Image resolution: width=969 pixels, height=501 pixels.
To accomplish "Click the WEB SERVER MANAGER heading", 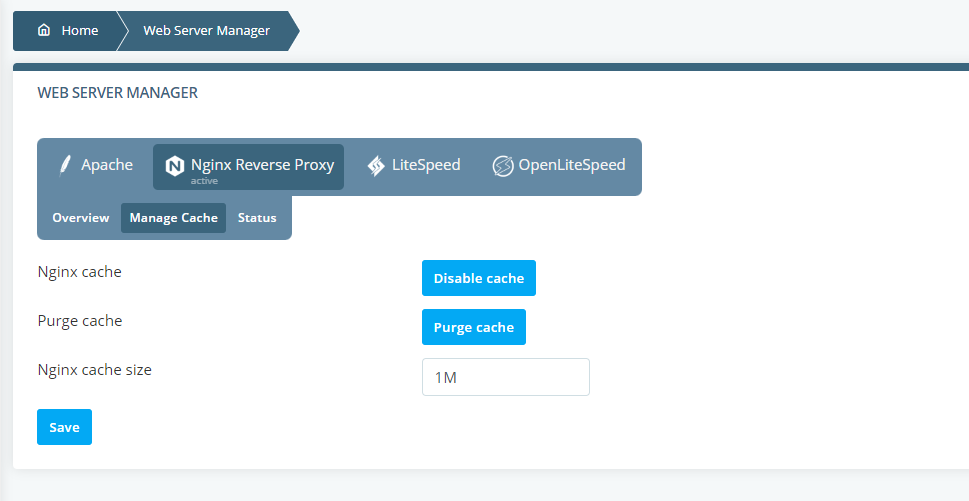I will coord(117,93).
